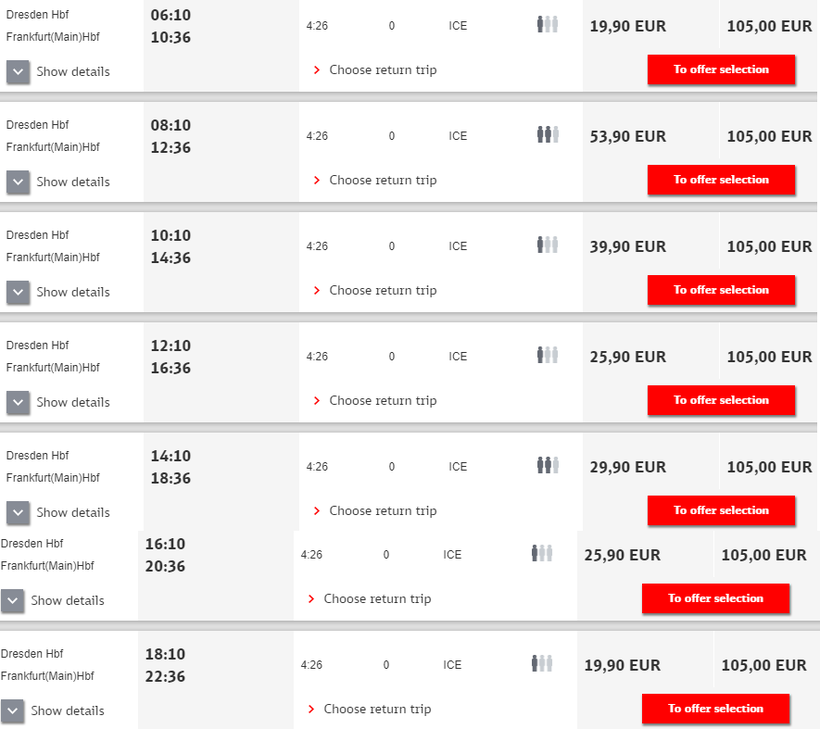
Task: Click occupancy icon for 12:10 departure
Action: (547, 355)
